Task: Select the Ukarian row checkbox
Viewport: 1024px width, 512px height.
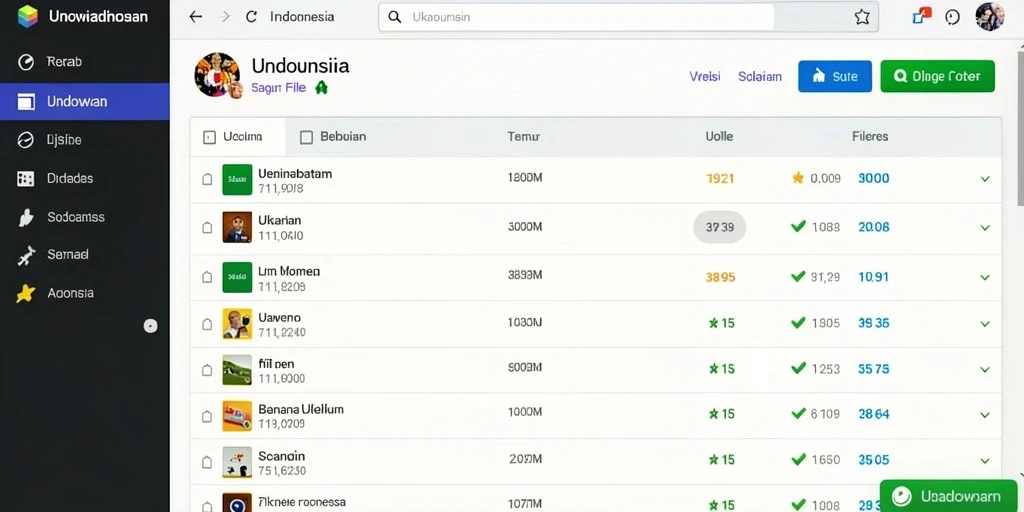Action: pyautogui.click(x=207, y=227)
